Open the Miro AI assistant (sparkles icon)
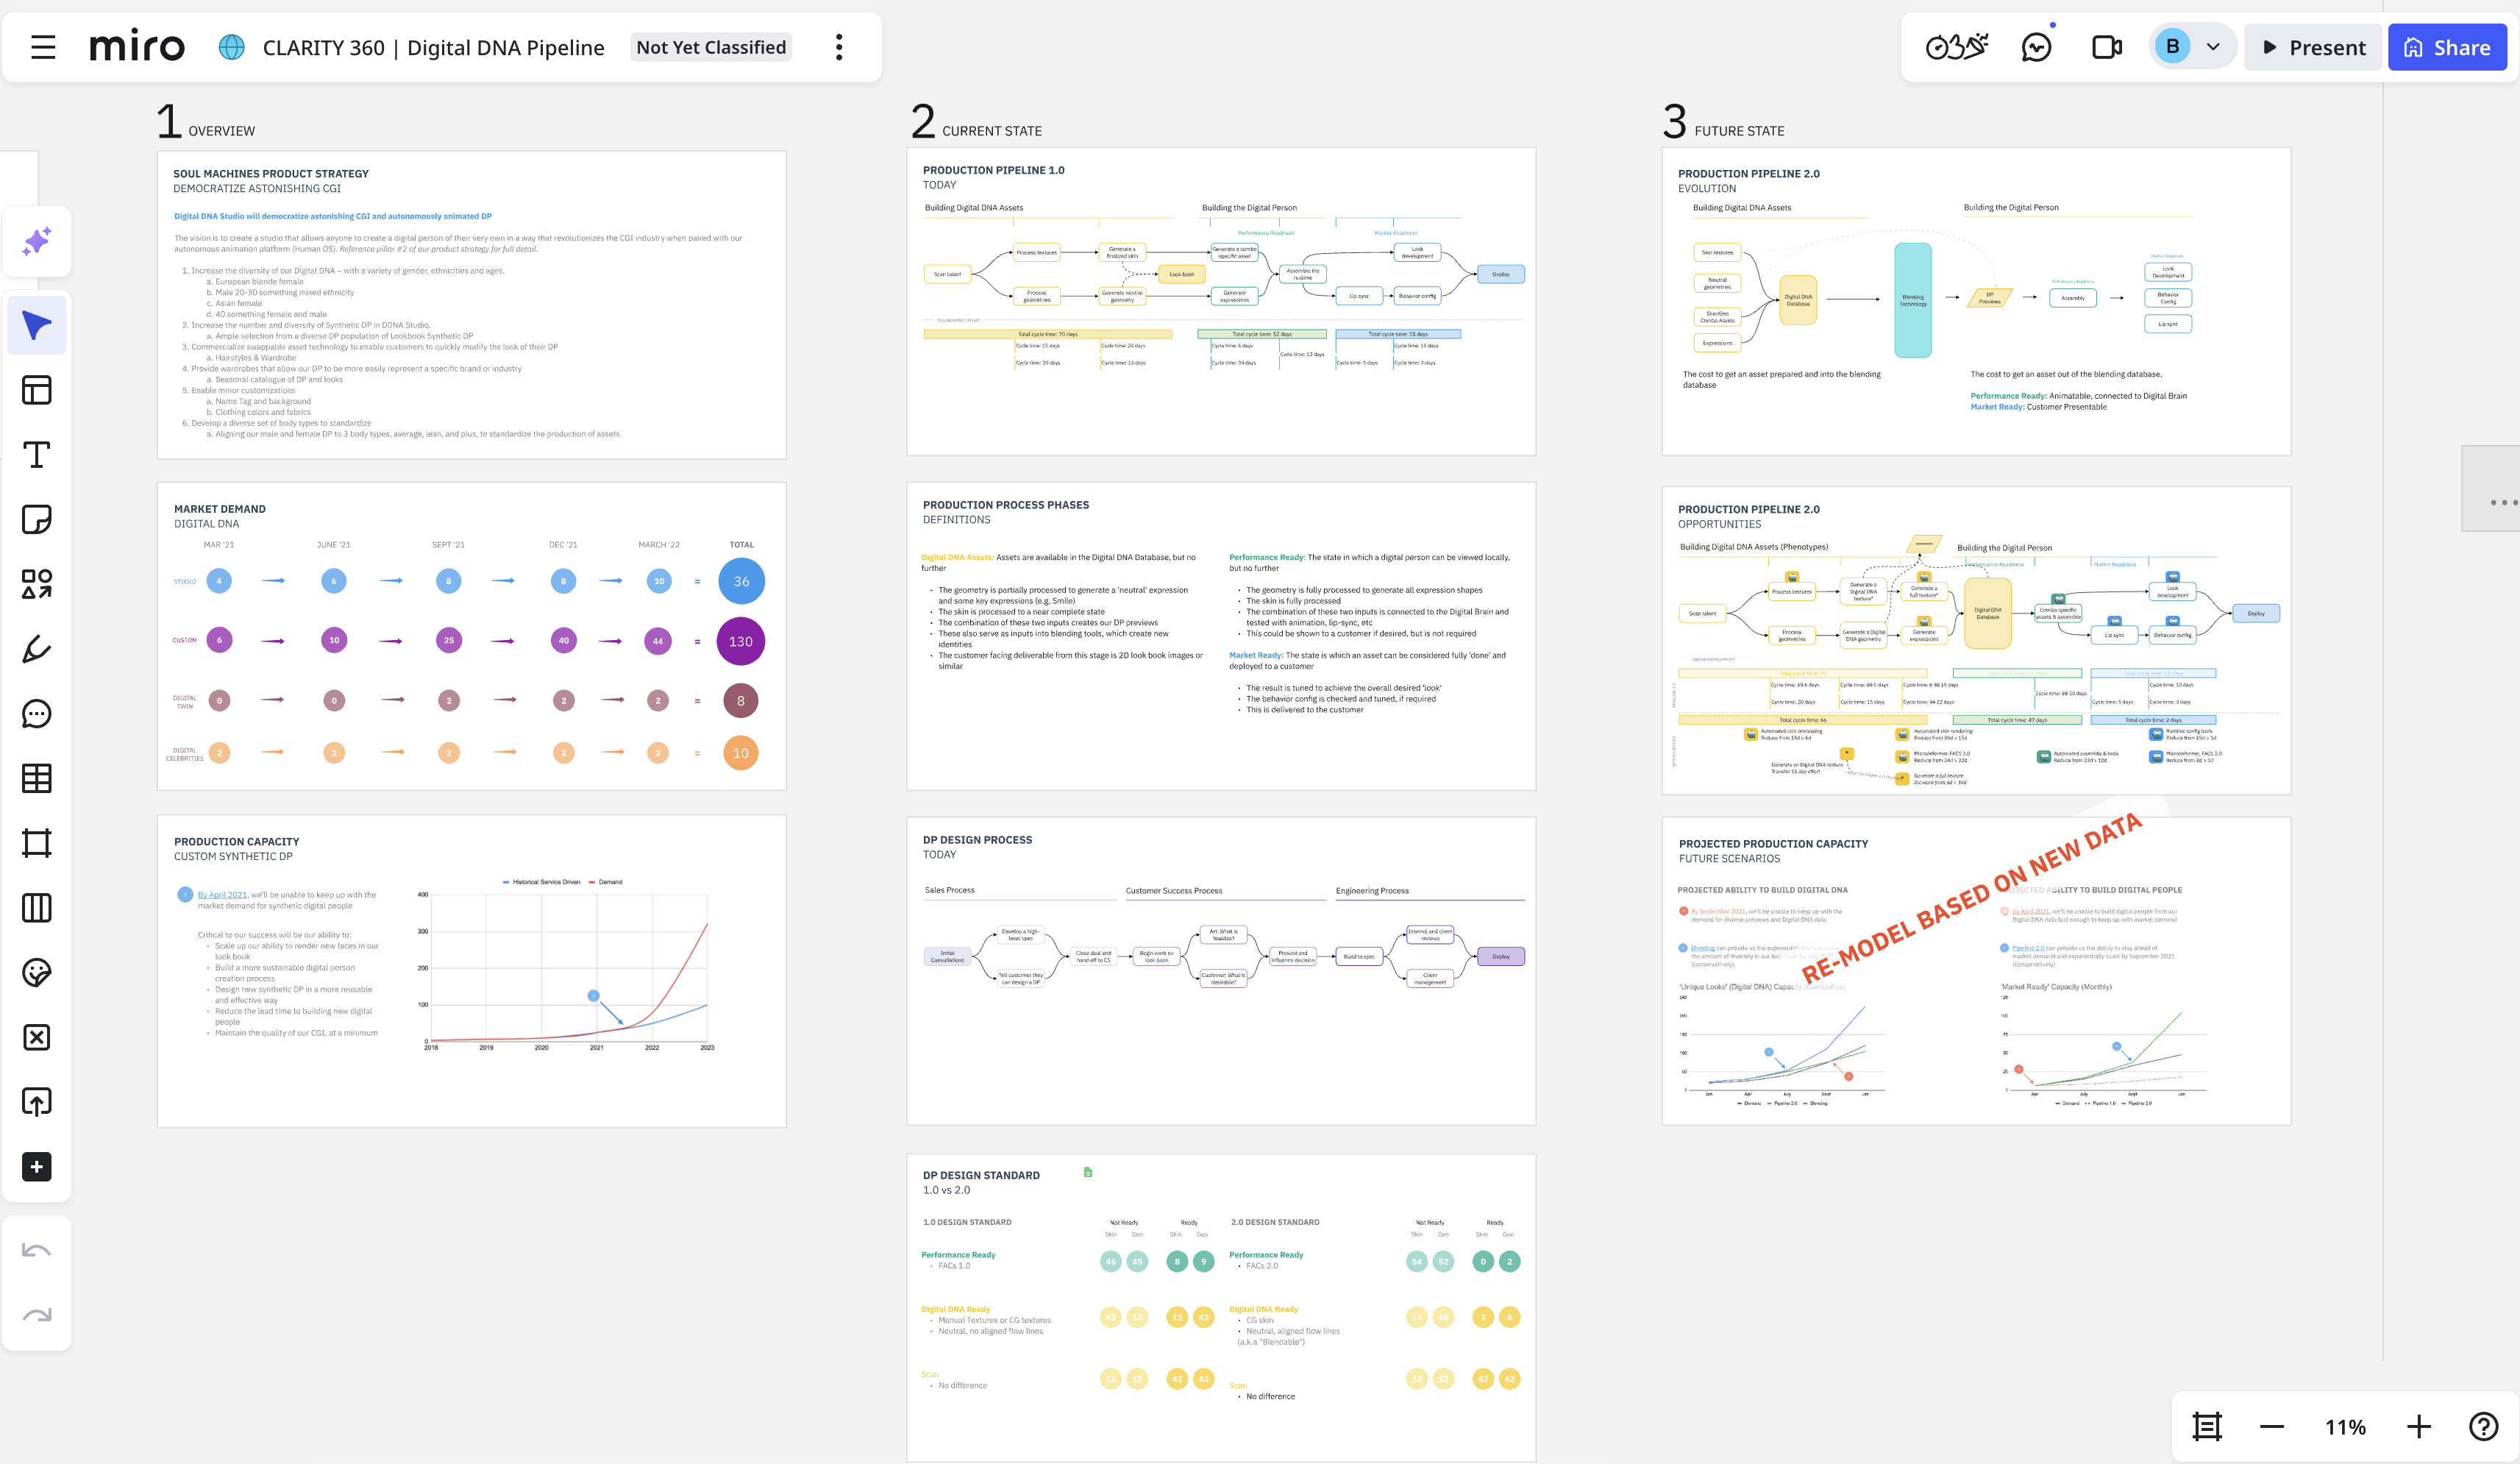The width and height of the screenshot is (2520, 1464). tap(36, 241)
